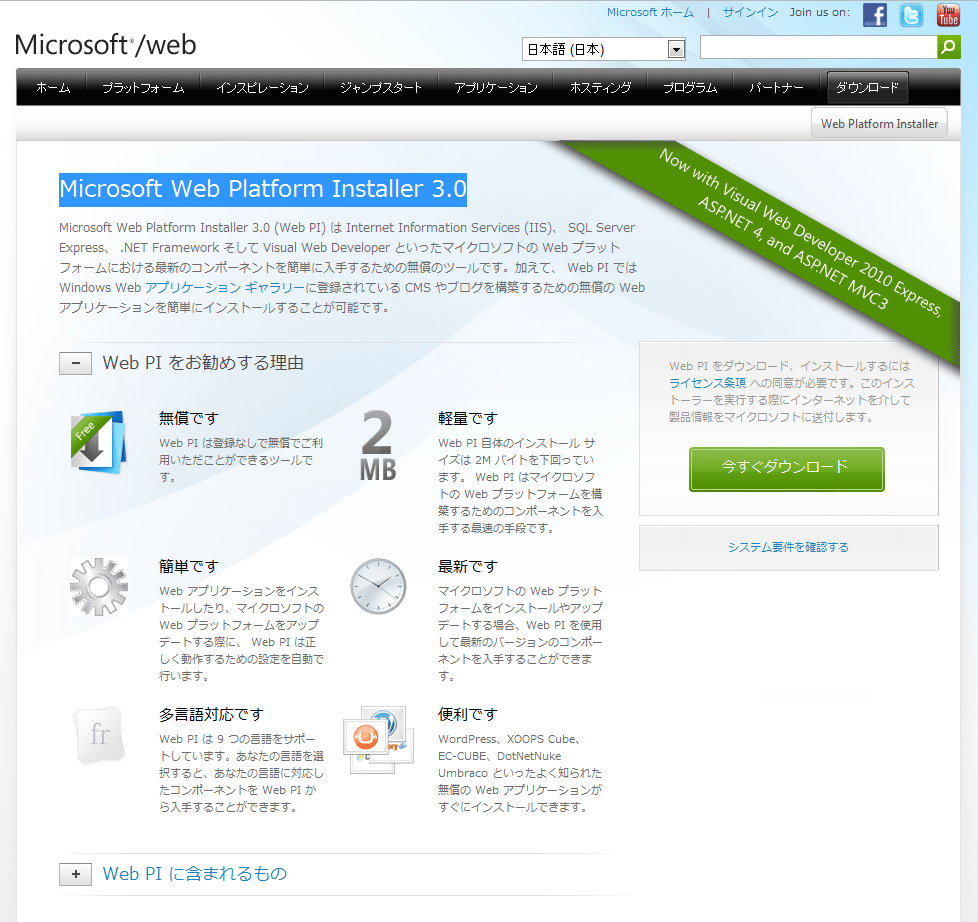Click the 無償です heading
Image resolution: width=978 pixels, height=922 pixels.
[189, 419]
